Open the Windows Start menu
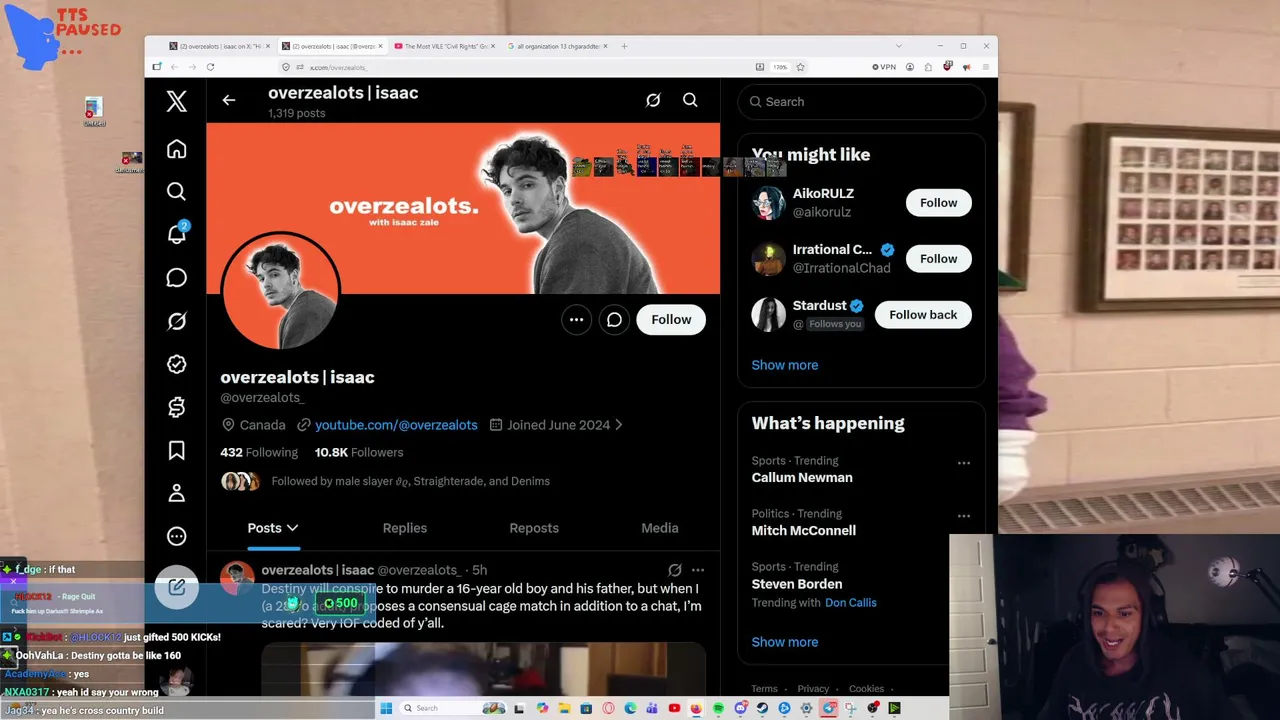Viewport: 1280px width, 720px height. click(386, 708)
